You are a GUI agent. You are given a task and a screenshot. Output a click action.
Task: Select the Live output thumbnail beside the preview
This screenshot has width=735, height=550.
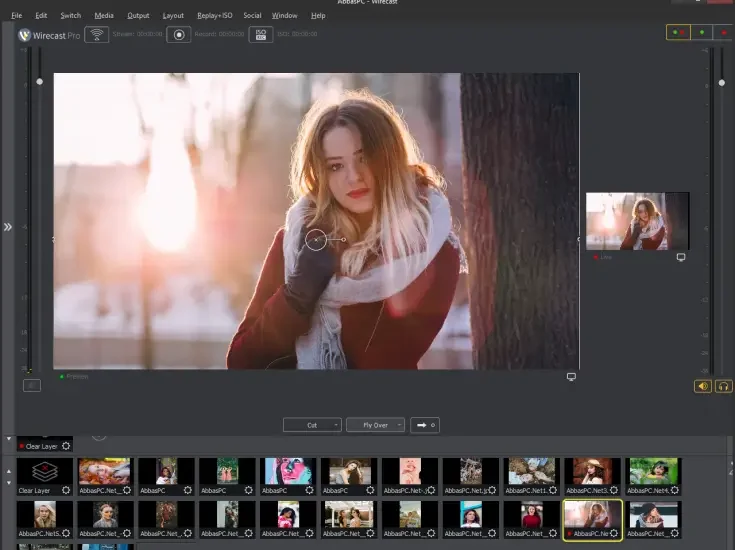(638, 221)
